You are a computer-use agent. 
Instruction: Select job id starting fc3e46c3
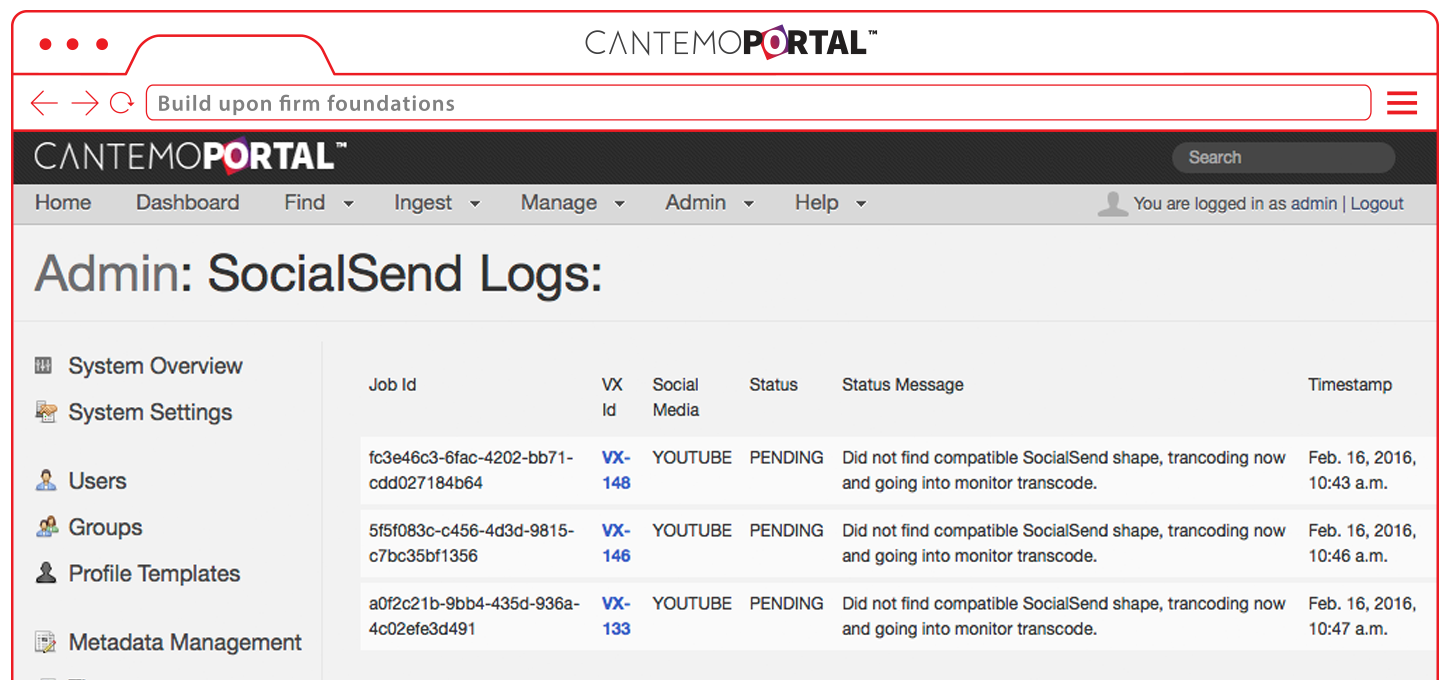coord(471,470)
